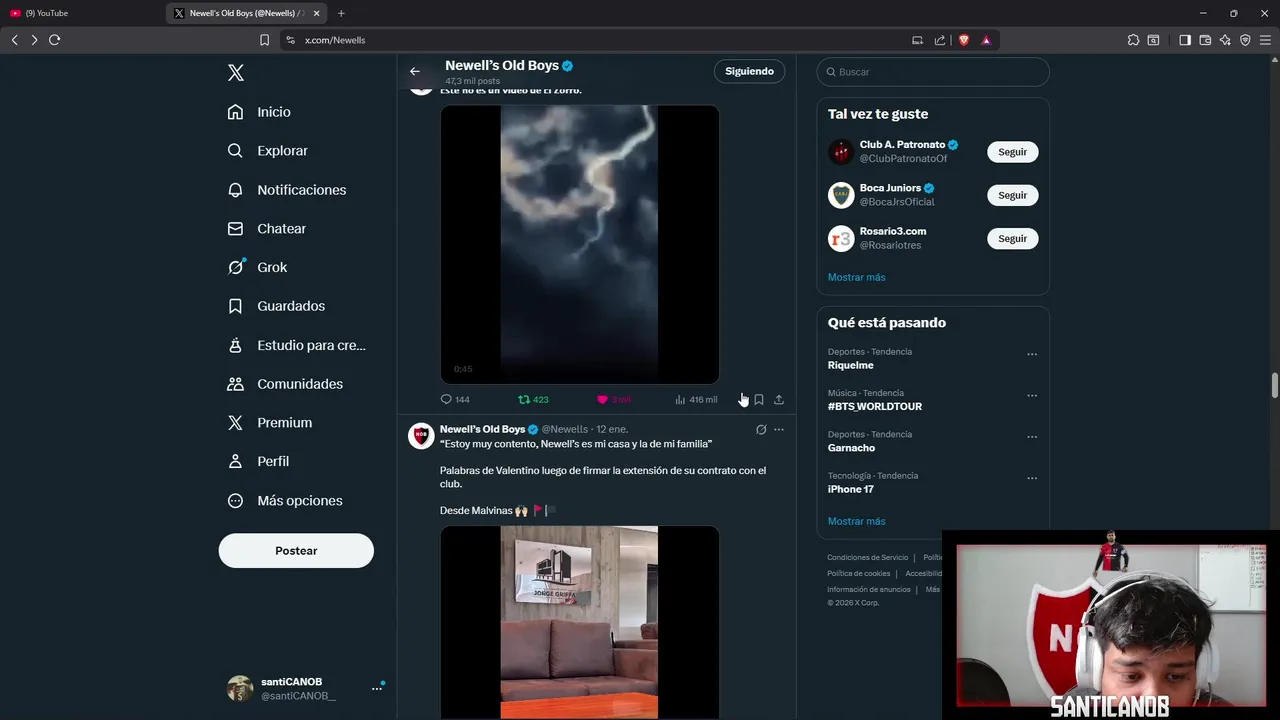The width and height of the screenshot is (1280, 720).
Task: Open Grok from the sidebar
Action: [257, 267]
